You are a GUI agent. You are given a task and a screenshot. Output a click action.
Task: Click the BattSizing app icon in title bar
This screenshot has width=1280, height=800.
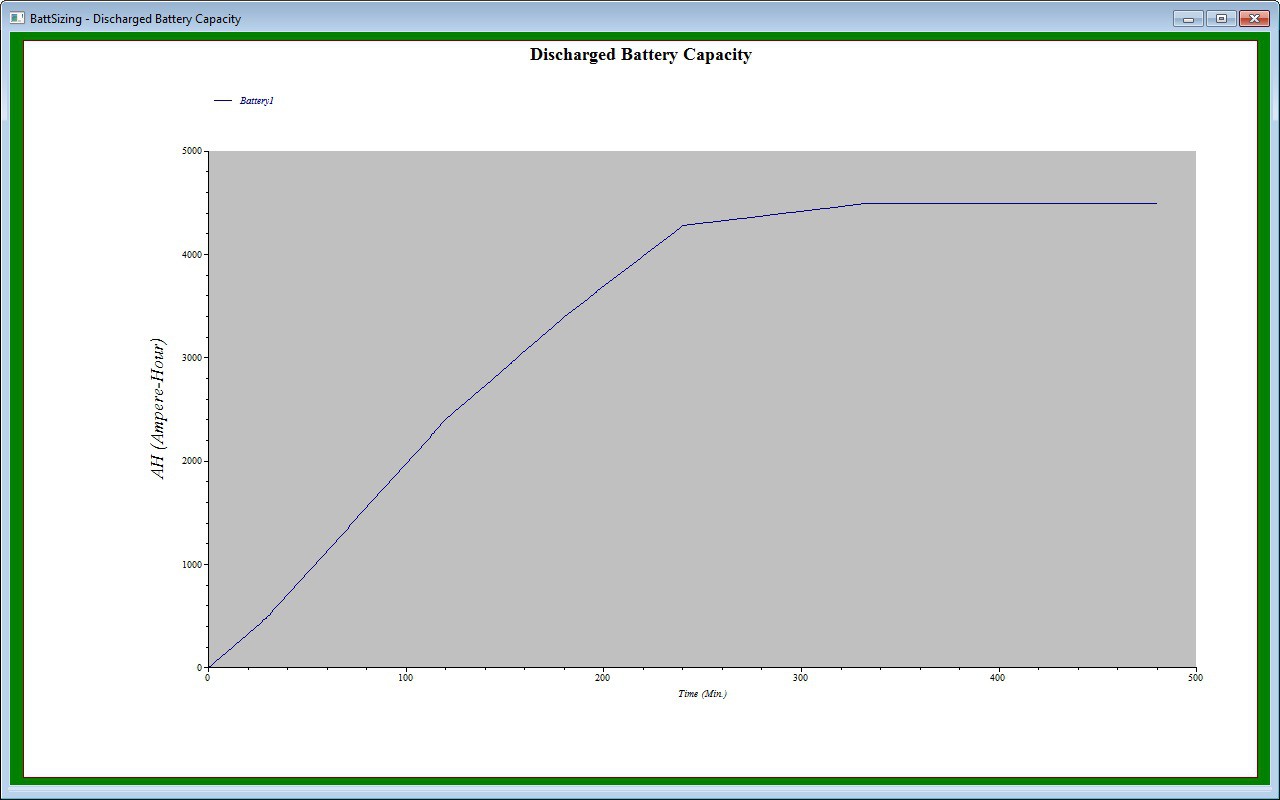point(17,18)
